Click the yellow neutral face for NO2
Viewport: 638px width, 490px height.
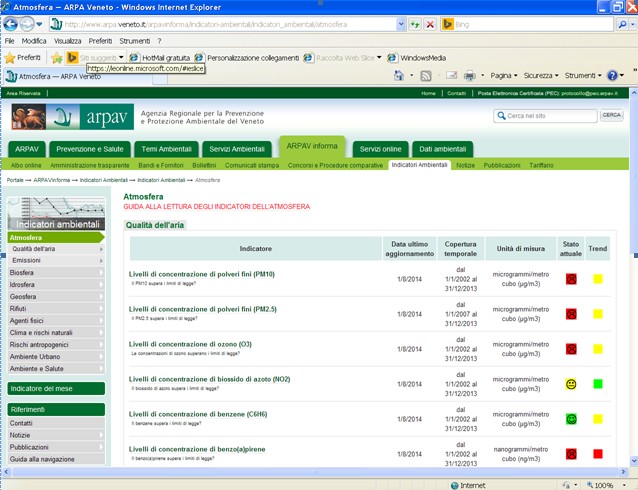[571, 384]
